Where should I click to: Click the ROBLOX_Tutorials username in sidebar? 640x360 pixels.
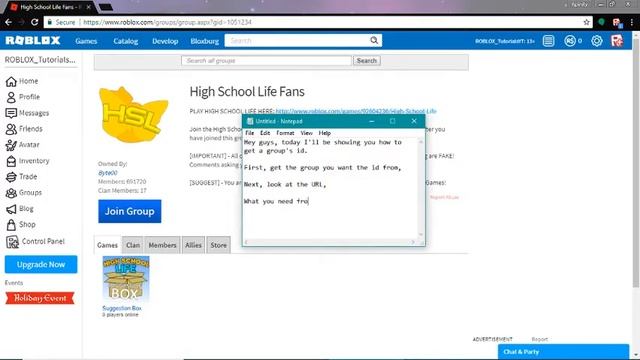coord(40,60)
